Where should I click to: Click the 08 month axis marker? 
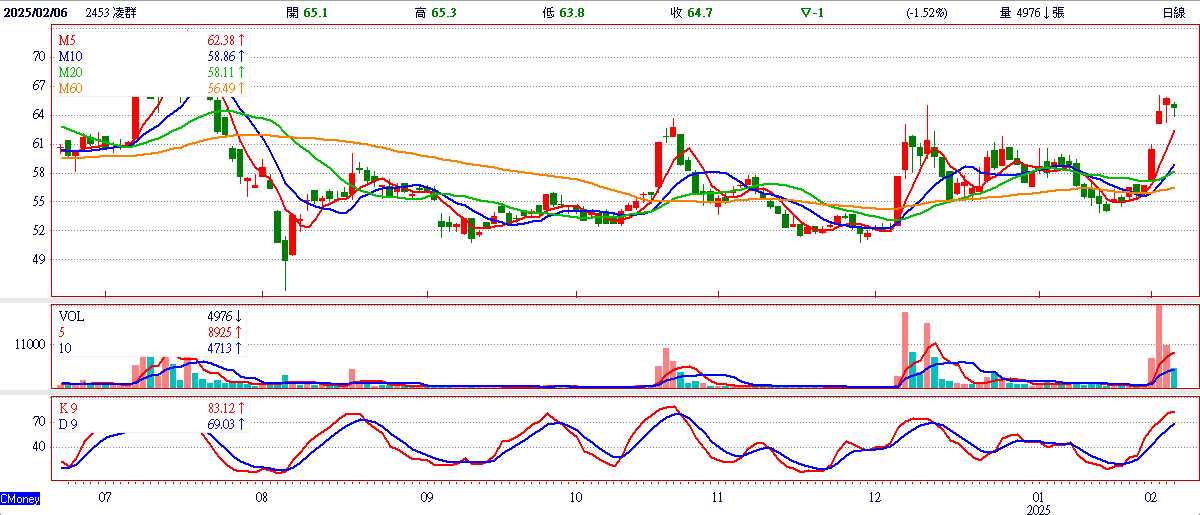point(261,497)
